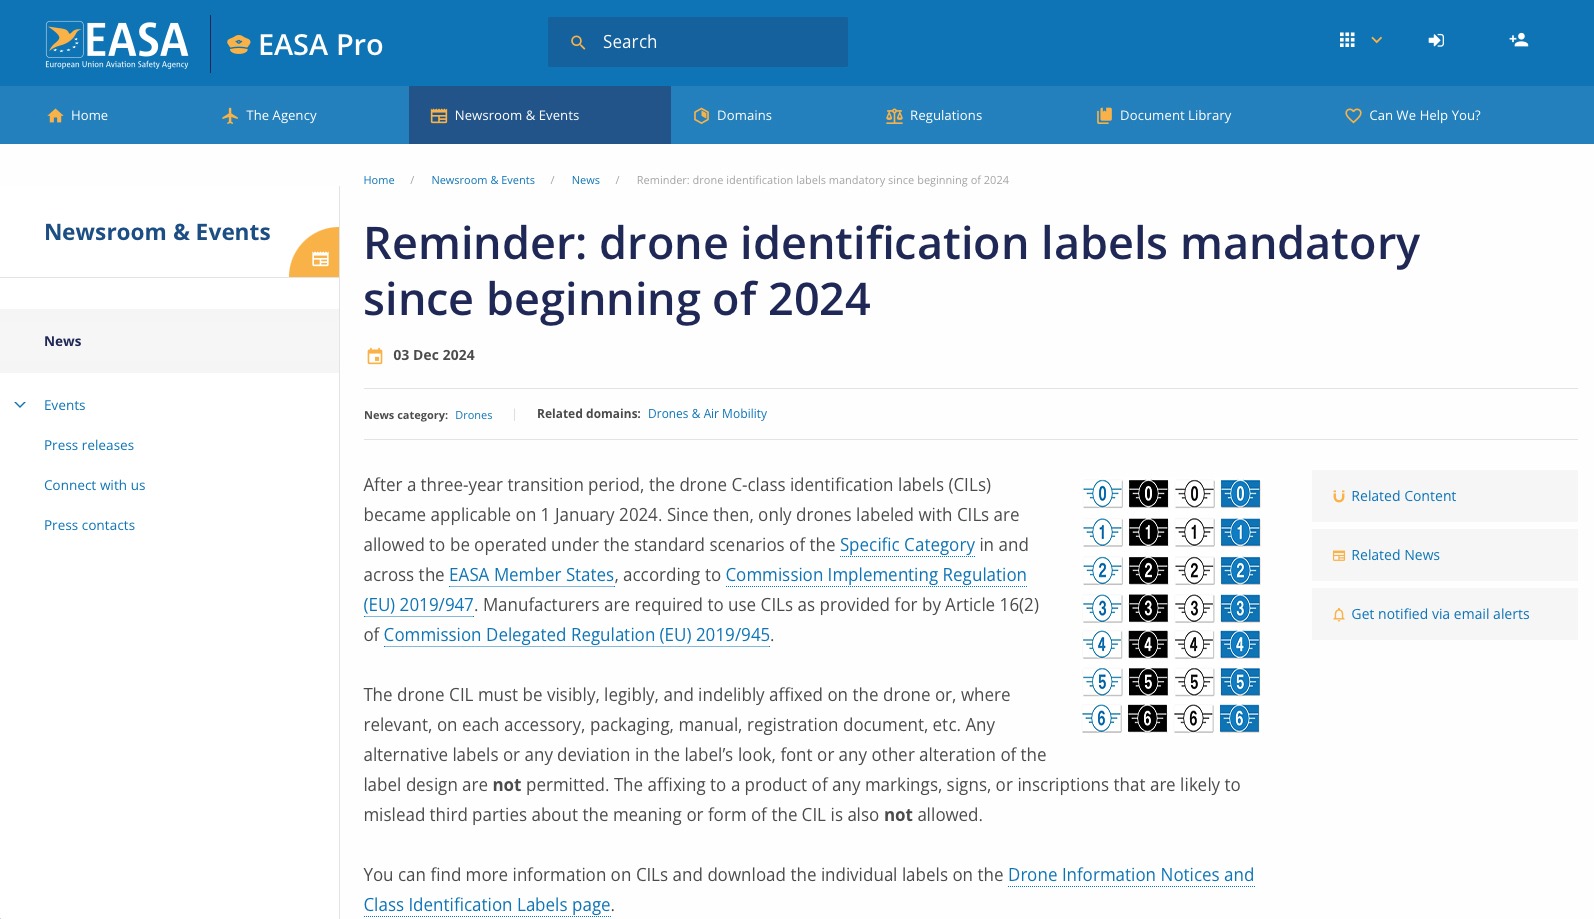Click the Drones news category link
Image resolution: width=1594 pixels, height=919 pixels.
(474, 415)
